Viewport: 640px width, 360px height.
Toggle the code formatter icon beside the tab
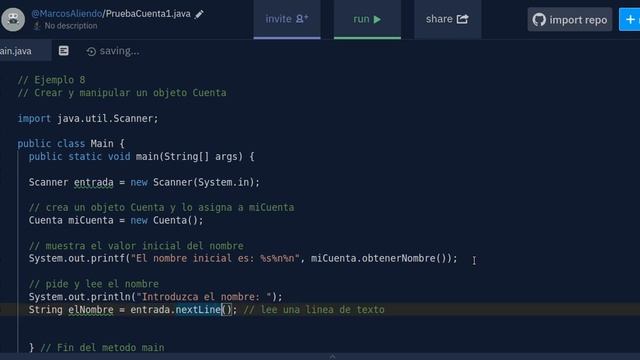(x=63, y=51)
